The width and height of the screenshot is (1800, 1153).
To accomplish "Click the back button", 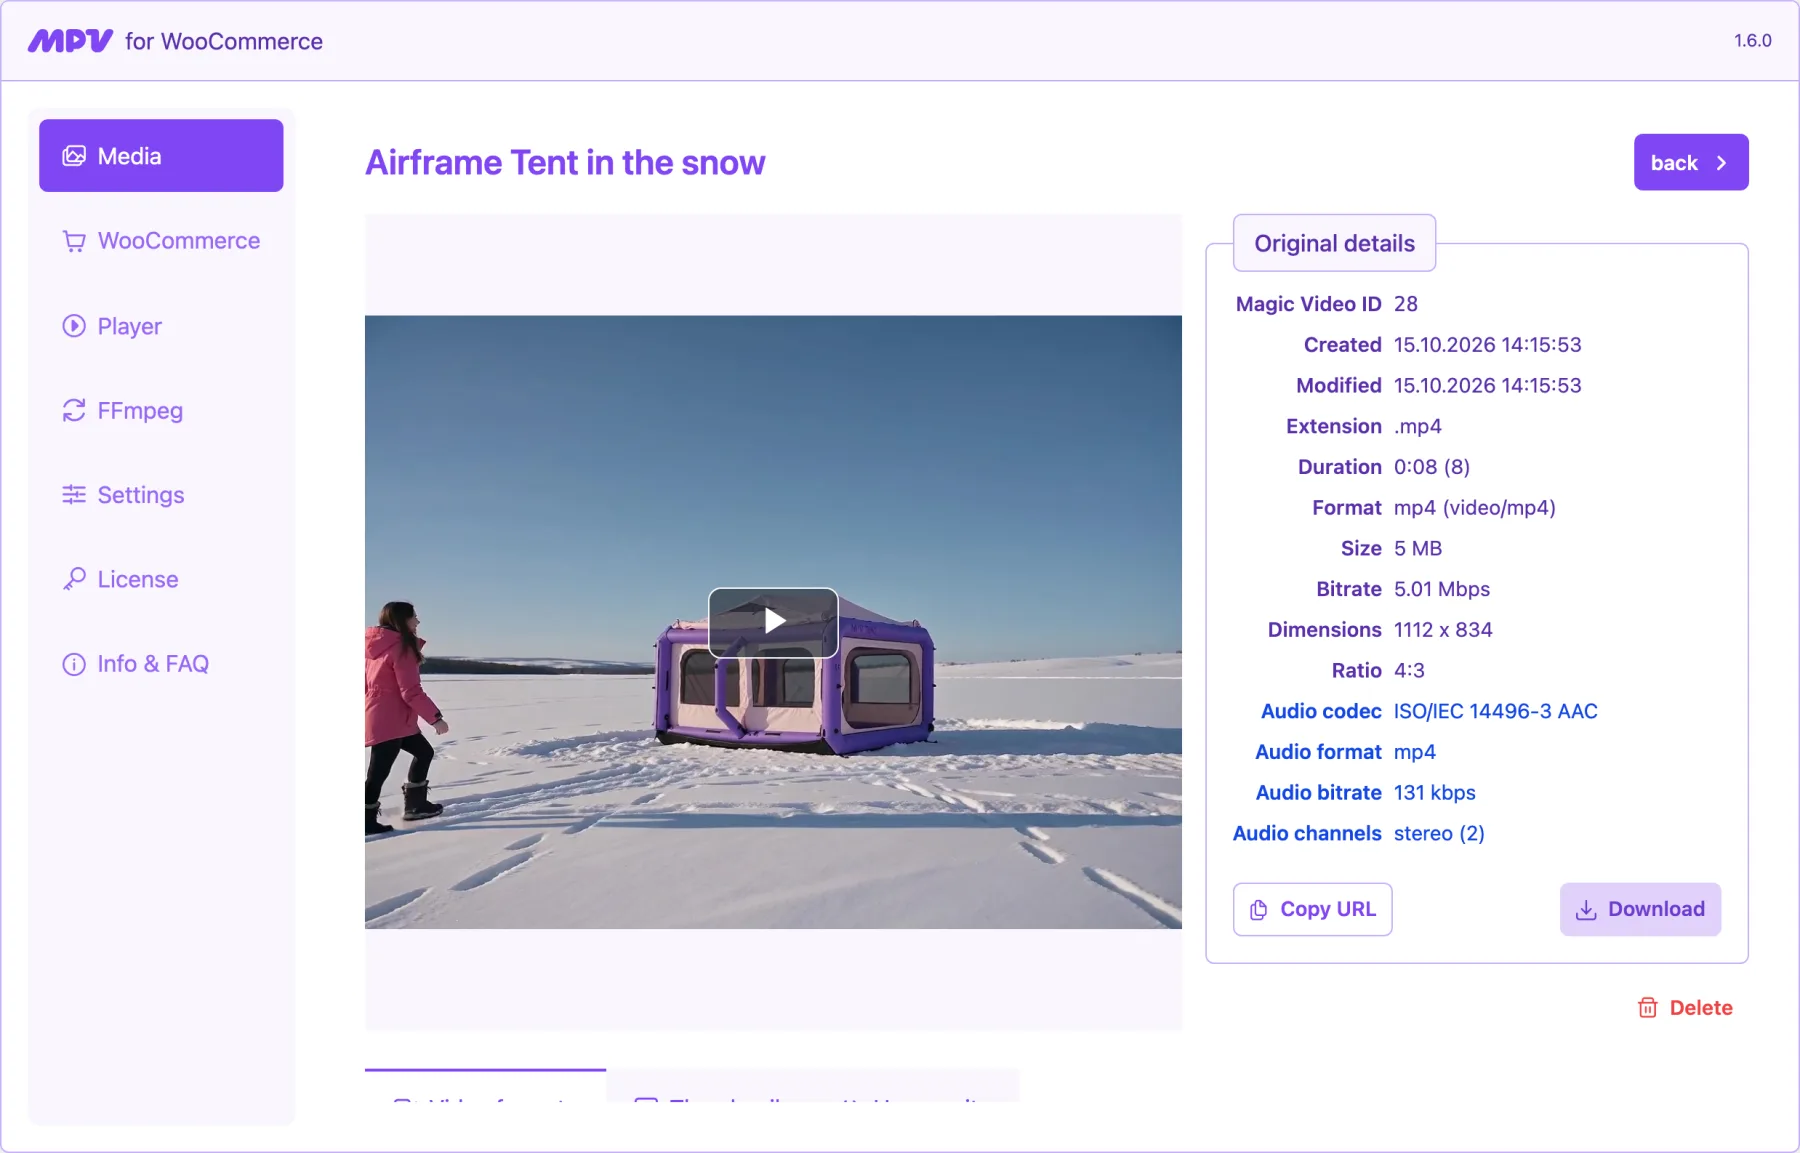I will [x=1691, y=162].
